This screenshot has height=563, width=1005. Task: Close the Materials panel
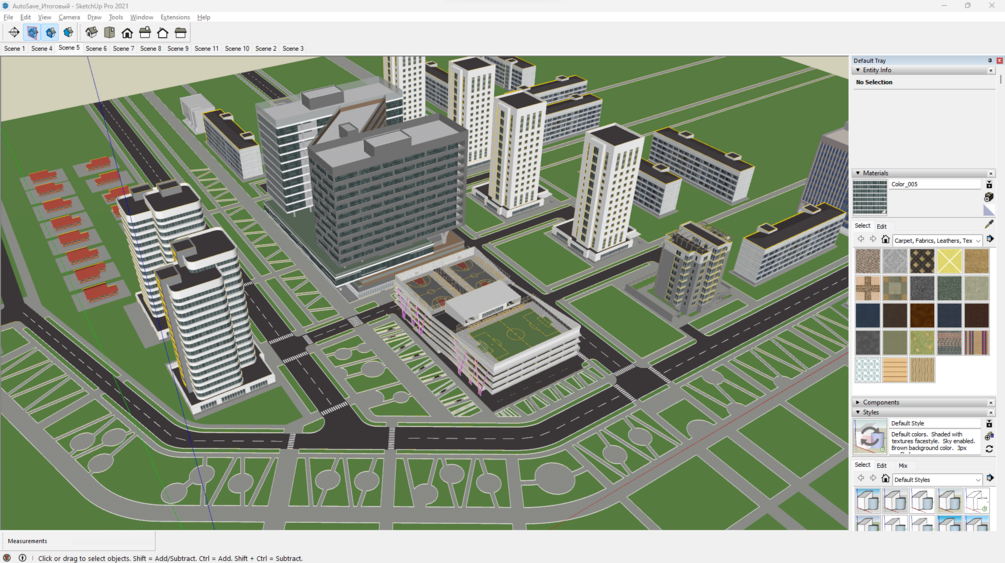click(x=991, y=173)
